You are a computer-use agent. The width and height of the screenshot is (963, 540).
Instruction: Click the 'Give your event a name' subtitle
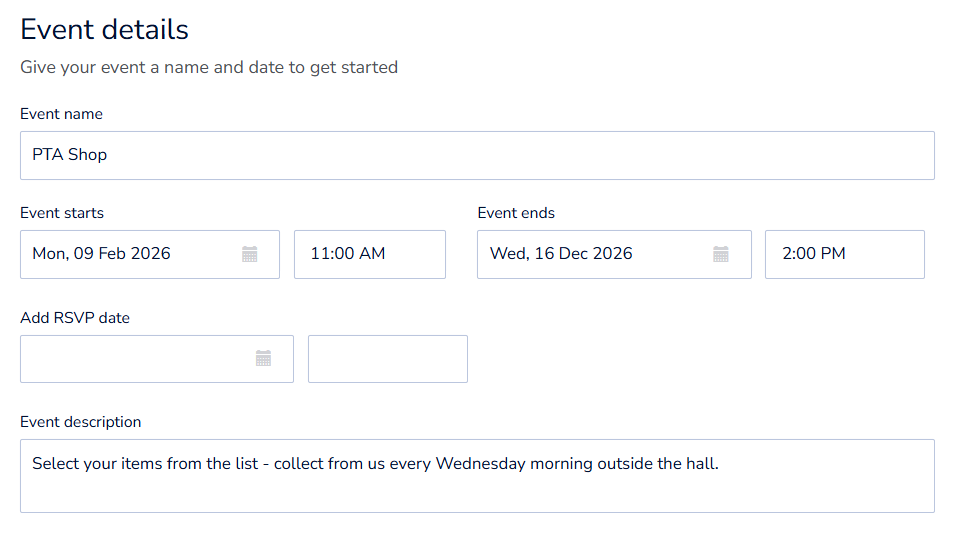(x=209, y=68)
